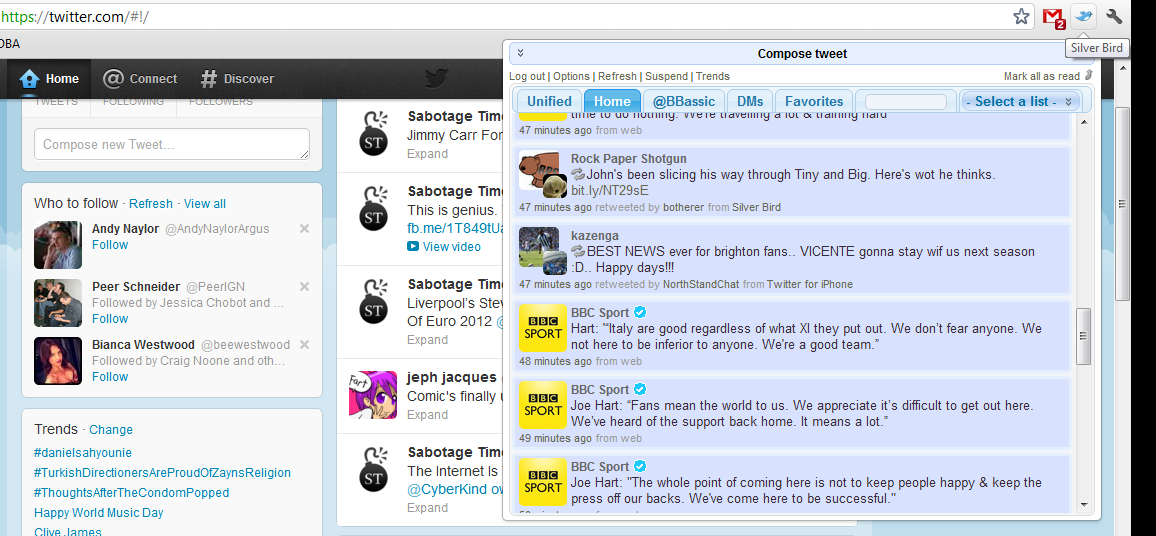This screenshot has height=536, width=1156.
Task: Click the Silver Bird timeline scrollbar thumb
Action: tap(1083, 336)
